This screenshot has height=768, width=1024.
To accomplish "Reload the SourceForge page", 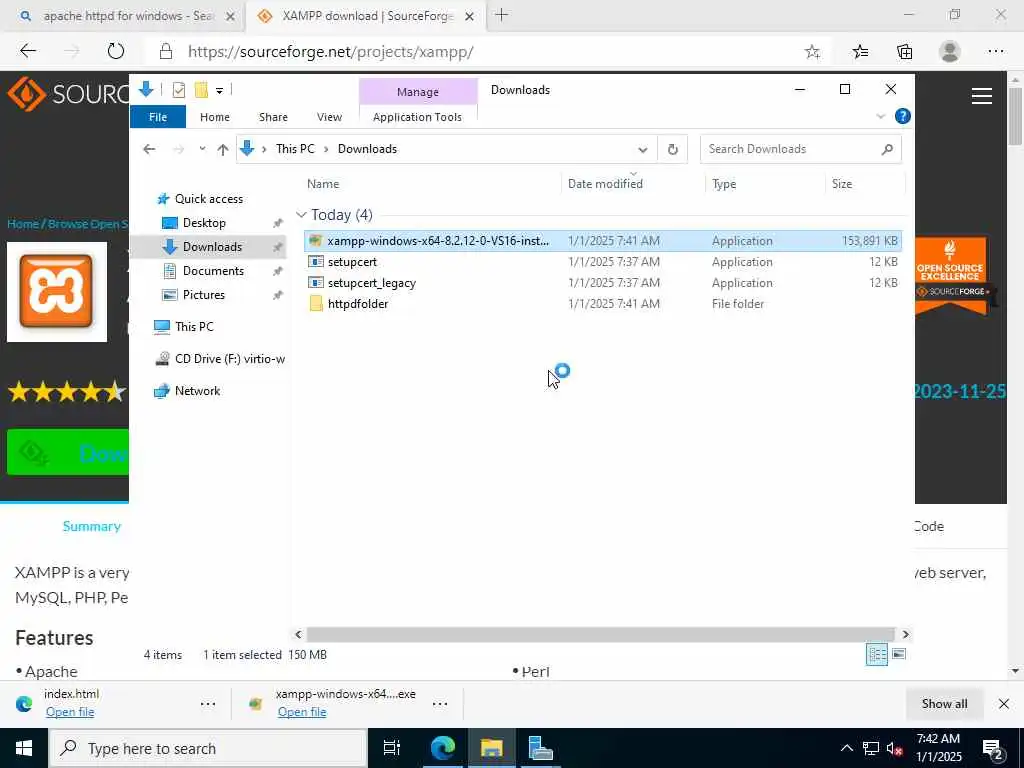I will coord(116,51).
